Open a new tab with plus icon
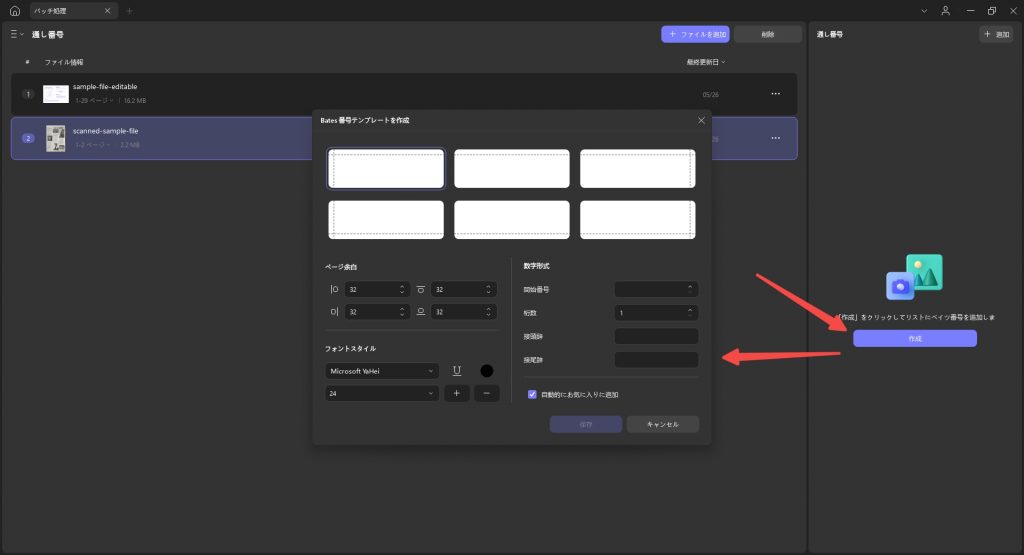This screenshot has height=555, width=1024. pos(129,11)
